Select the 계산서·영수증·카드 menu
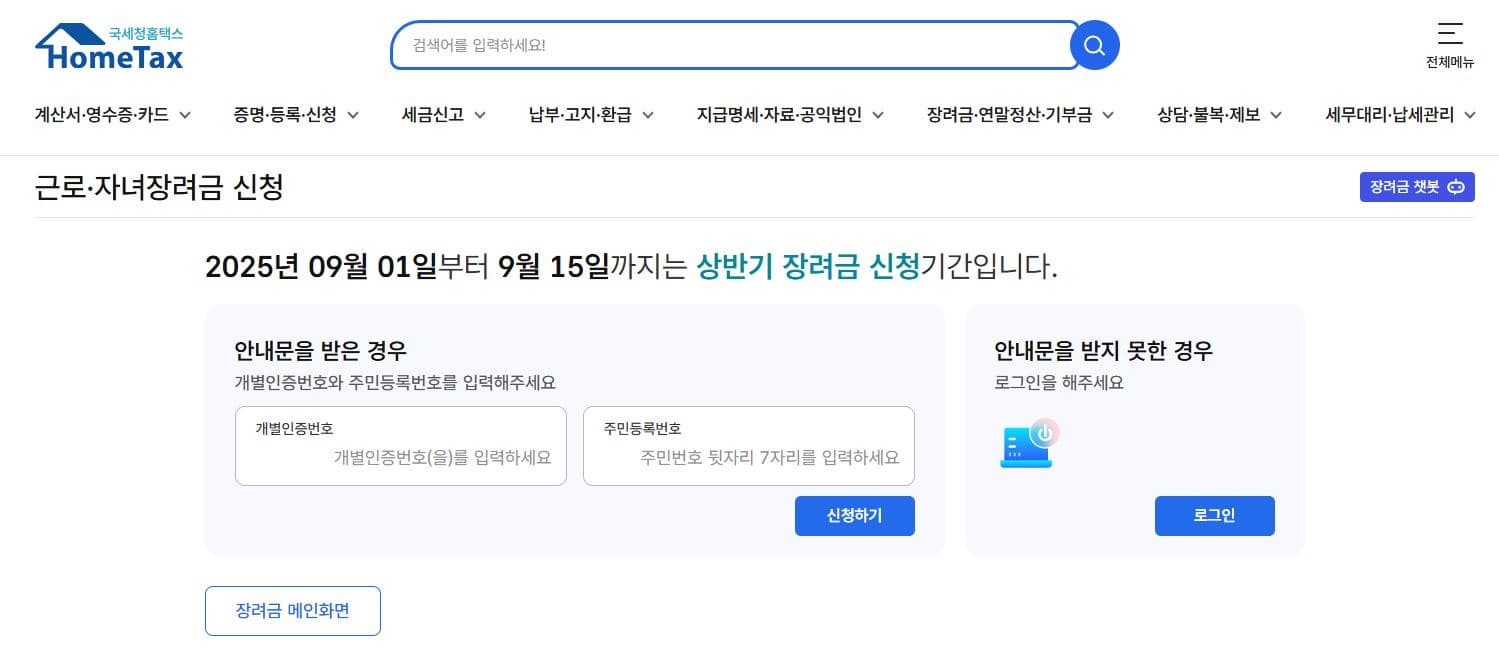This screenshot has width=1499, height=657. [103, 114]
